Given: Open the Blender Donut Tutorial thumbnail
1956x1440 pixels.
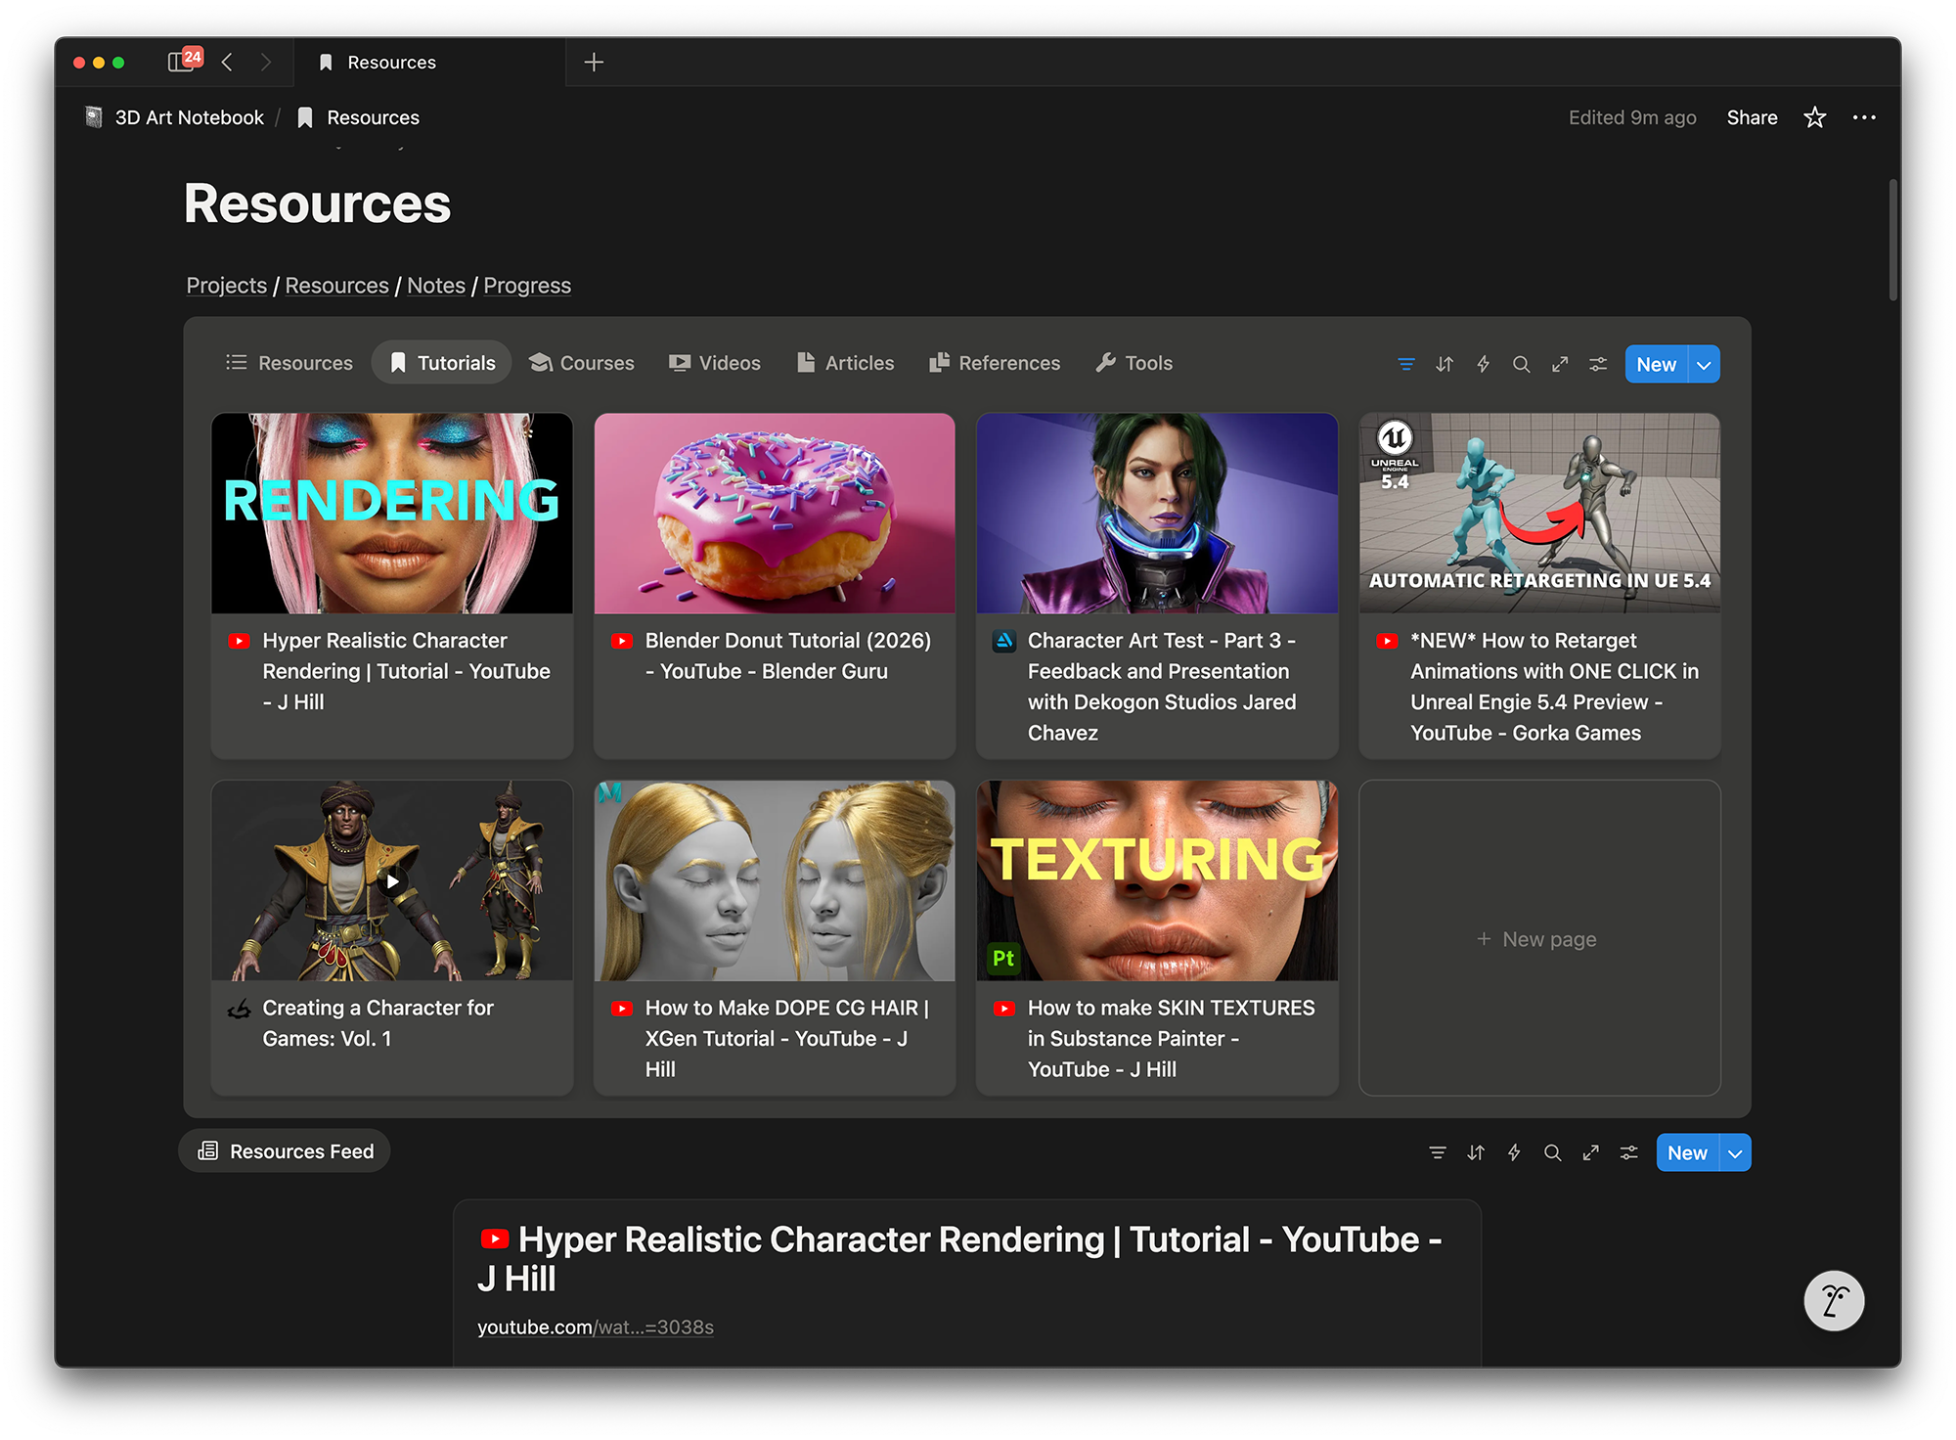Looking at the screenshot, I should tap(774, 513).
